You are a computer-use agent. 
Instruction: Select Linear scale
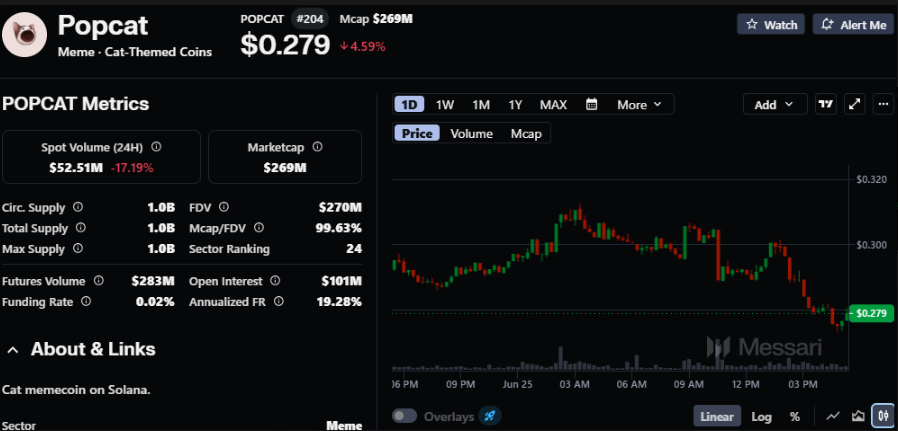(x=716, y=416)
